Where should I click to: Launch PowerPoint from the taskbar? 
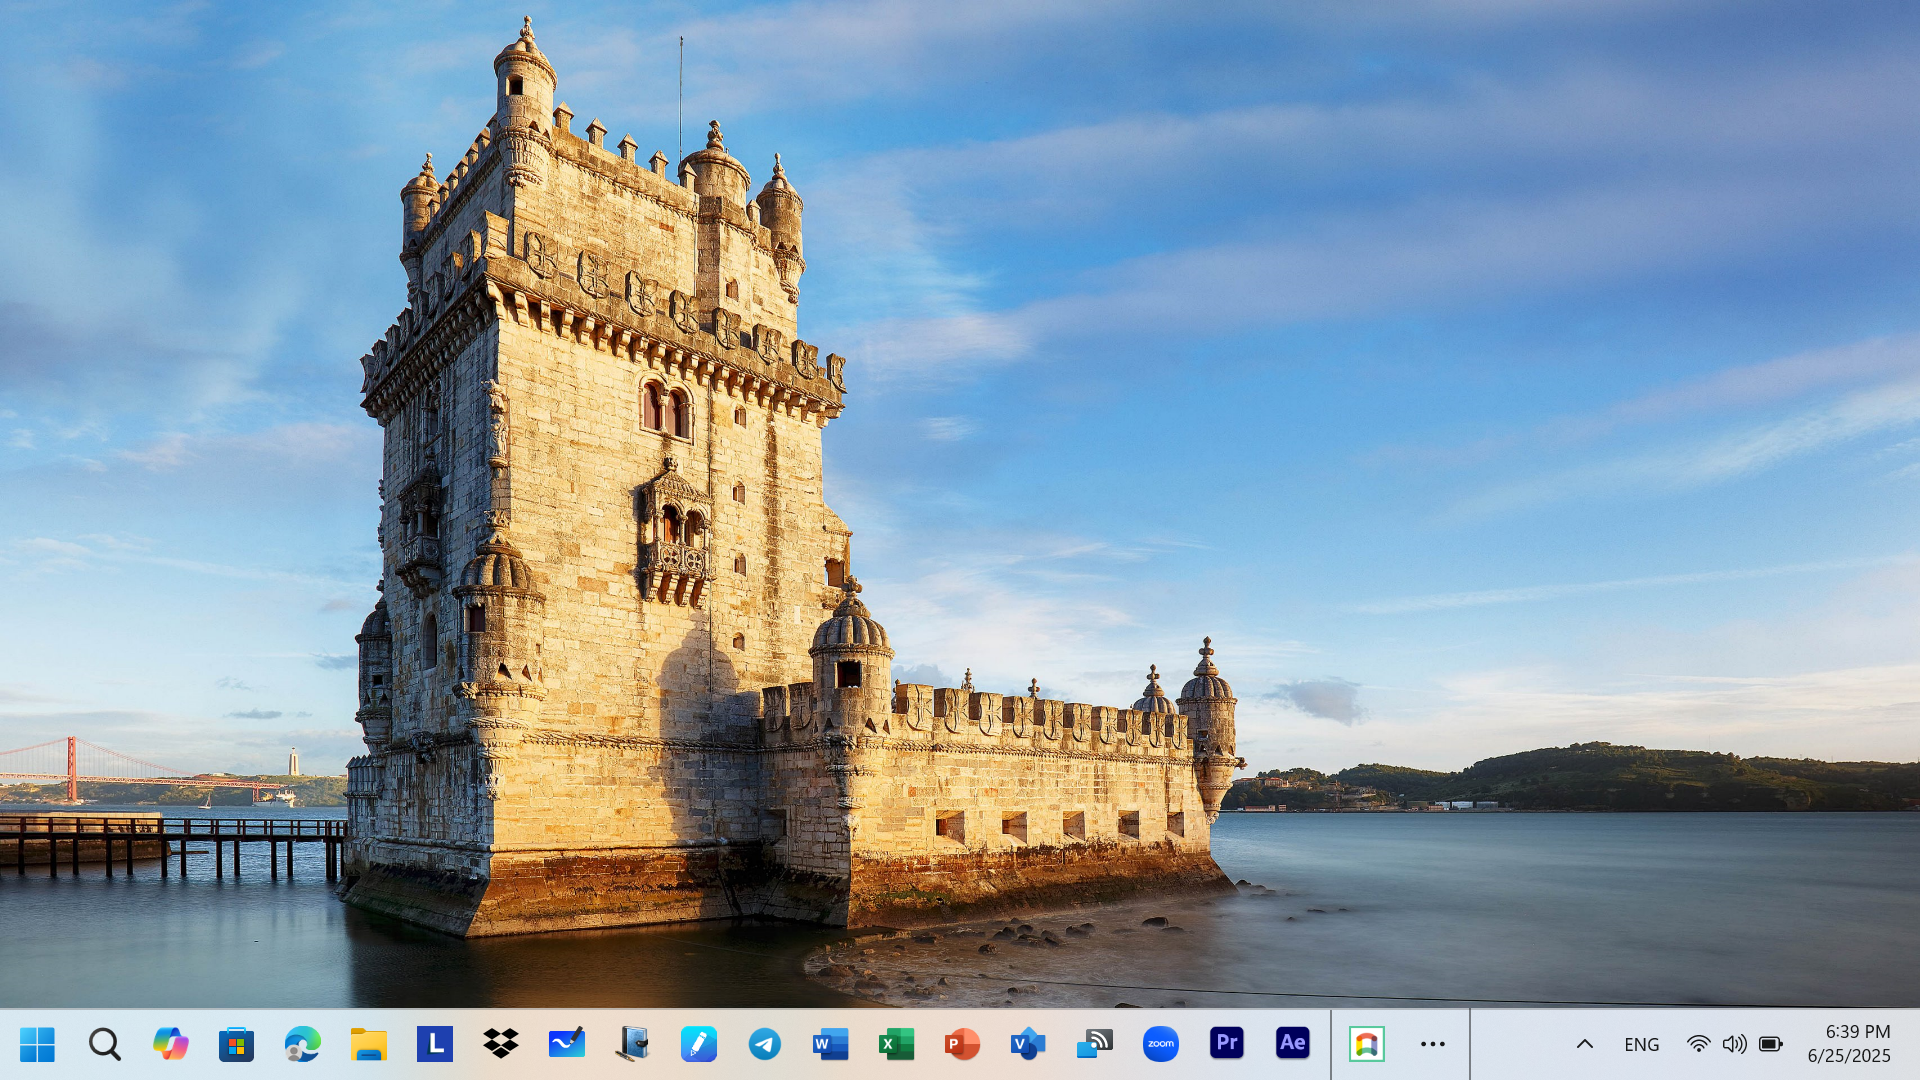[x=962, y=1044]
